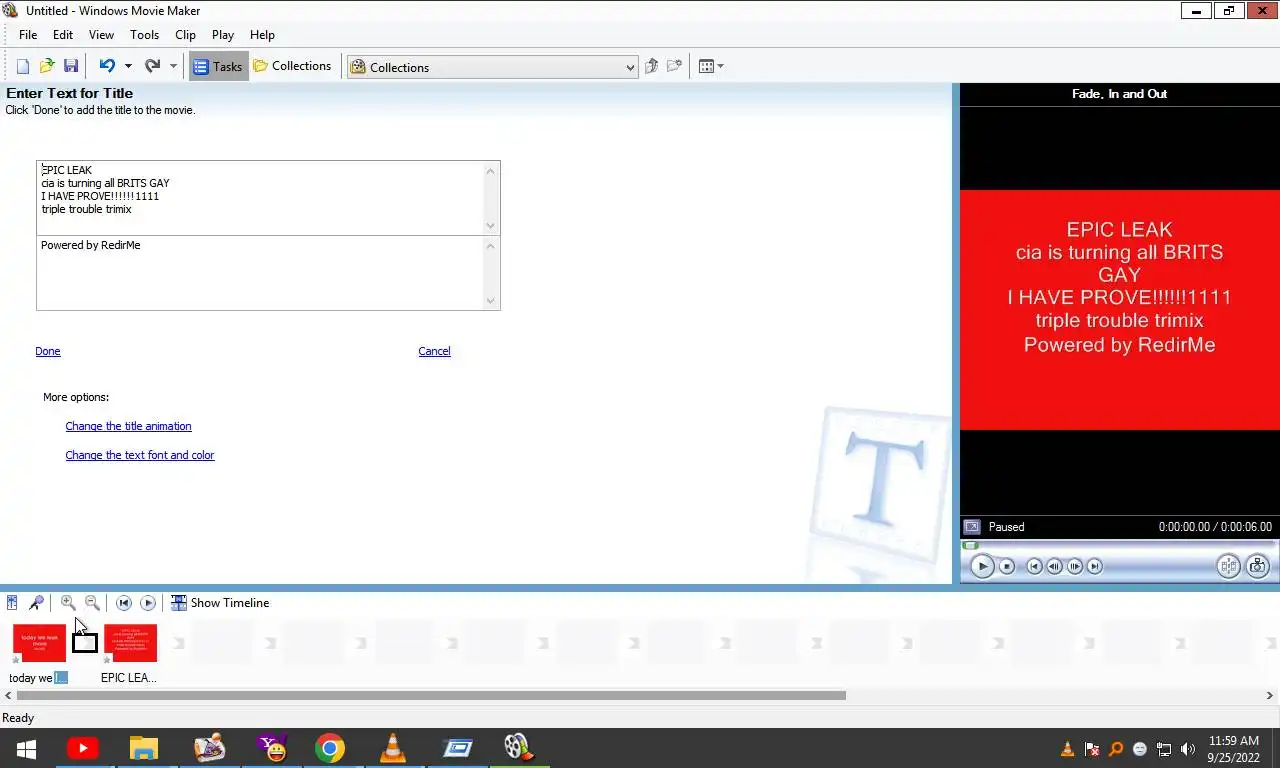Set audio levels icon in storyboard toolbar
This screenshot has height=768, width=1280.
pos(12,603)
